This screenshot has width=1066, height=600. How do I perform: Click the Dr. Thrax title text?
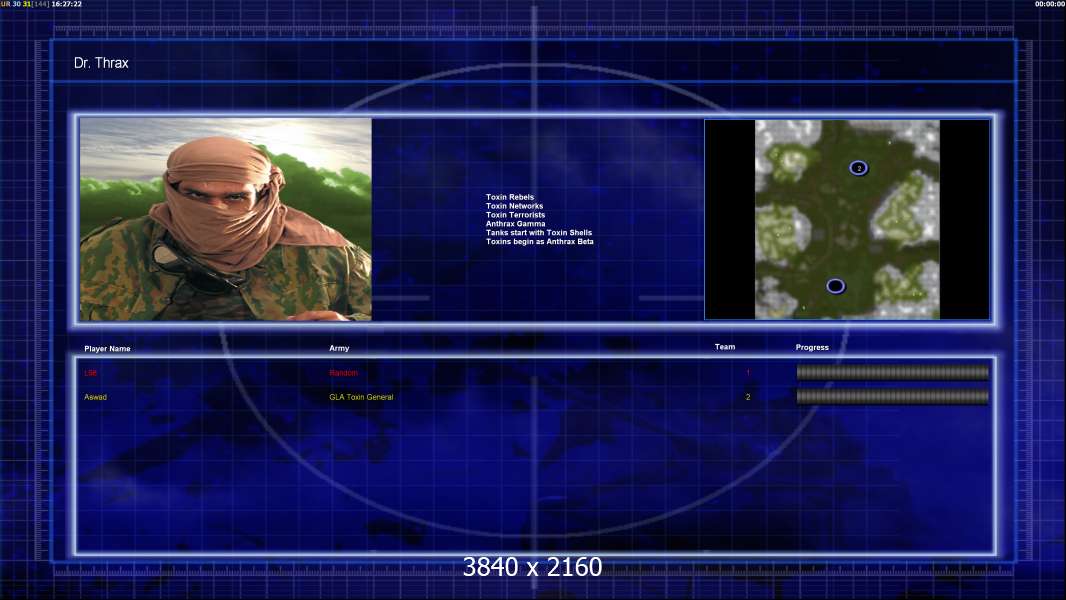(x=101, y=63)
